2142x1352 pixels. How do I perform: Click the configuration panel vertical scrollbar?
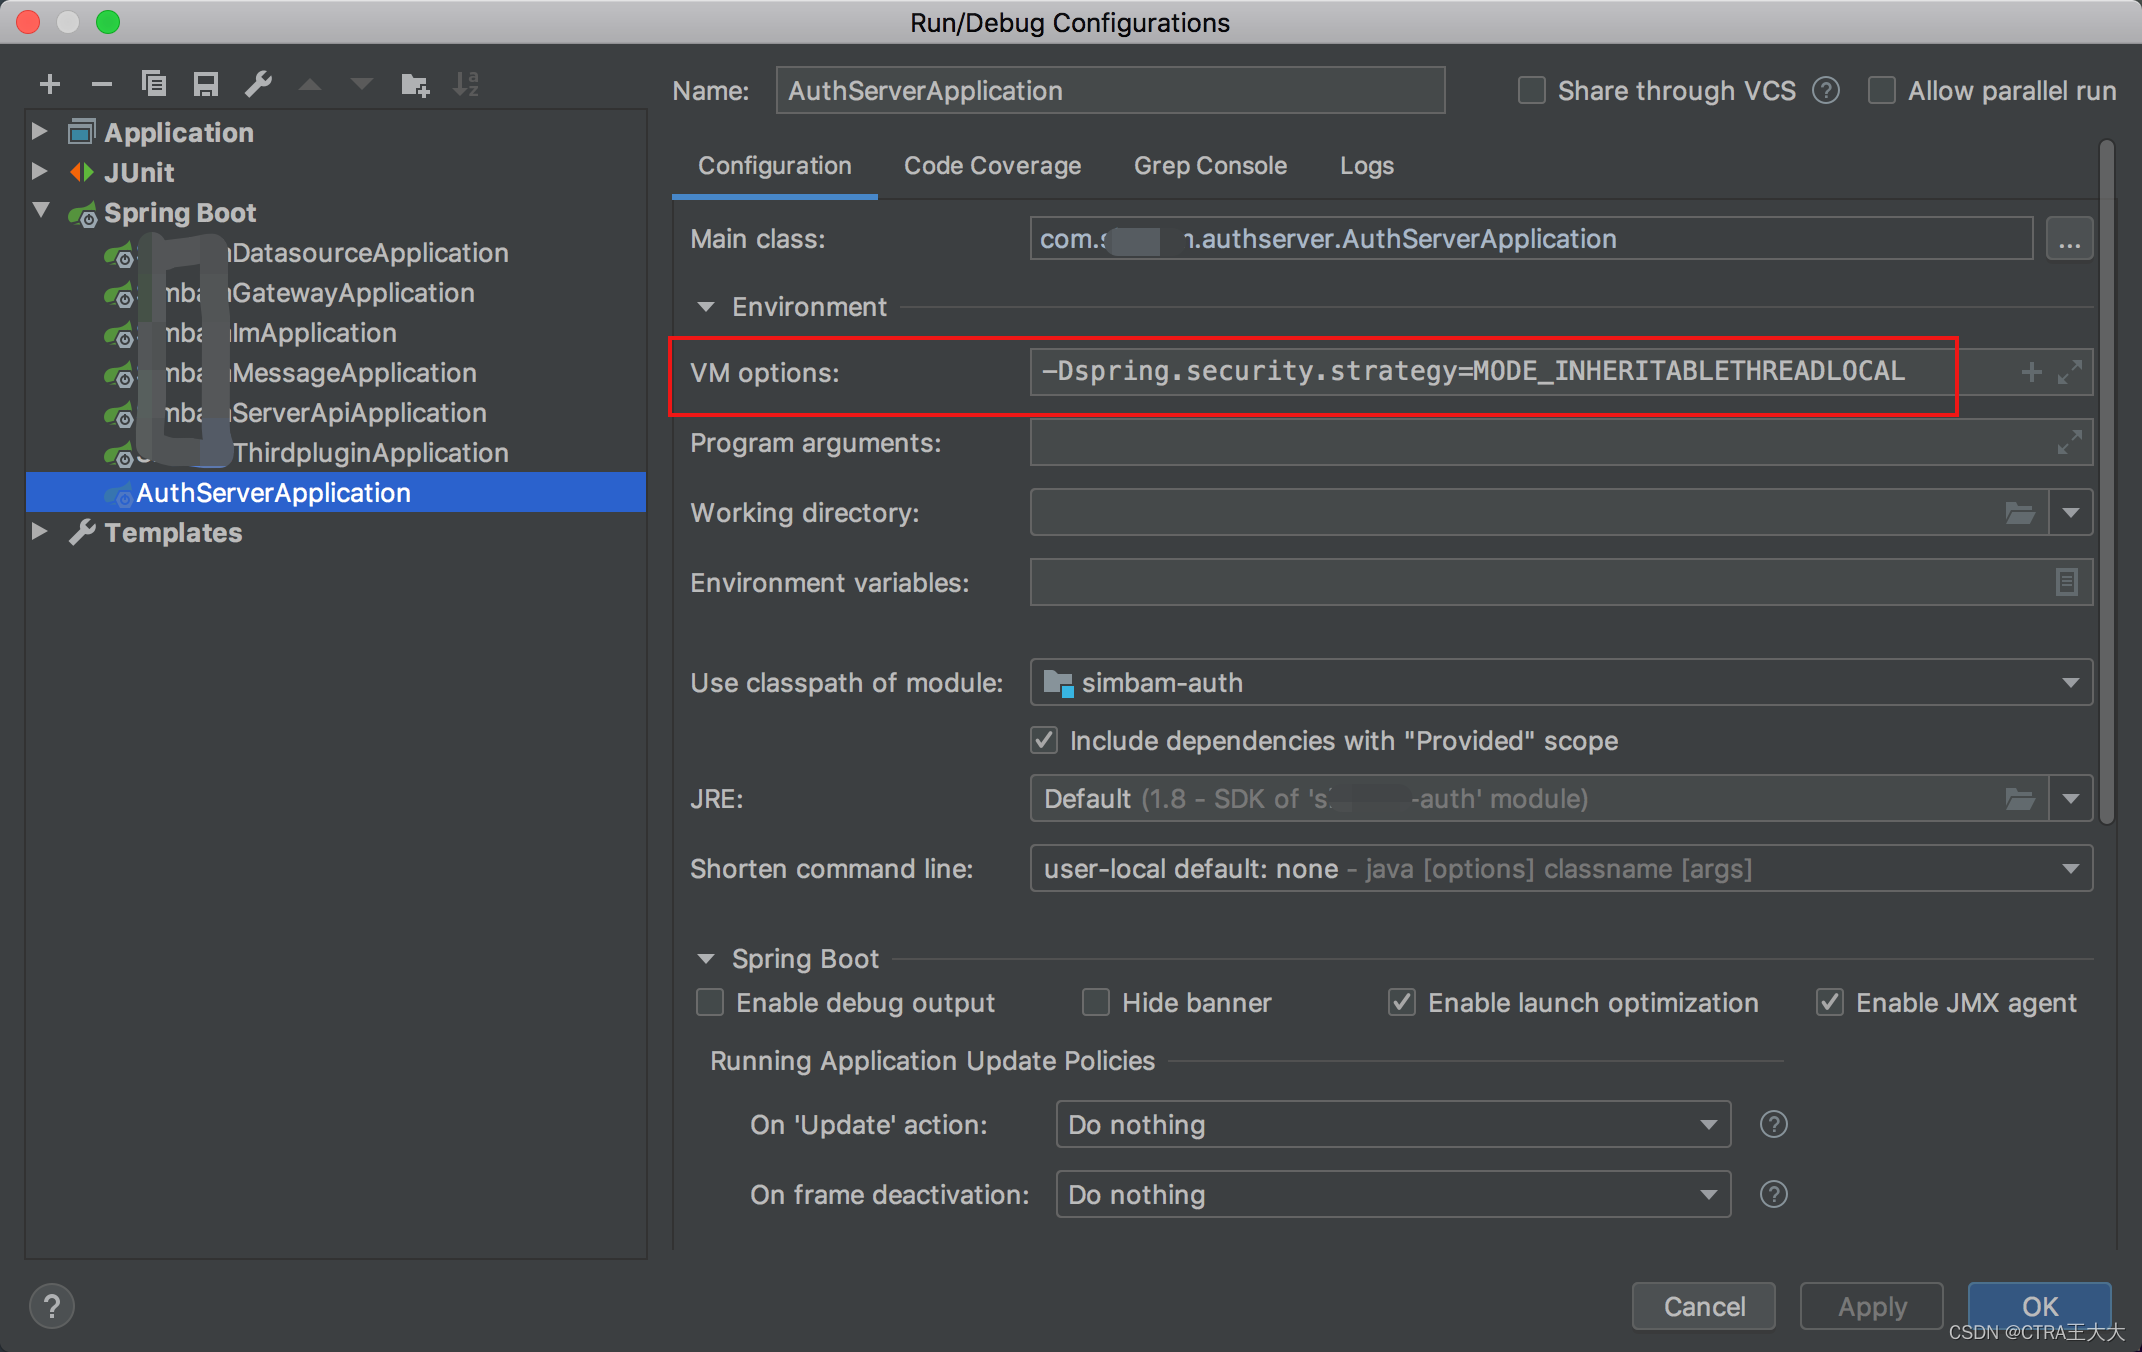coord(2107,482)
